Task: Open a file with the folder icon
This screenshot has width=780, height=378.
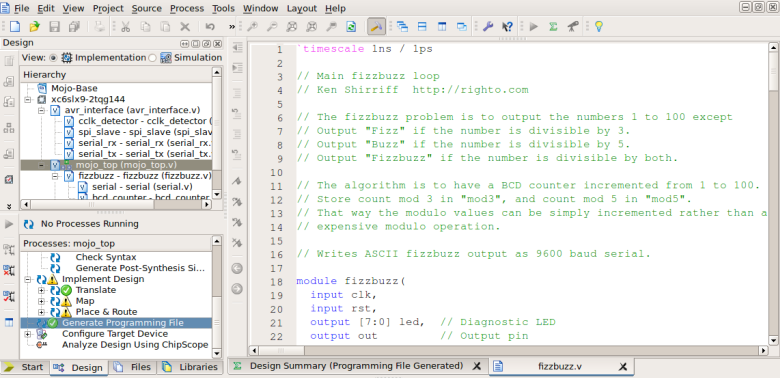Action: 34,26
